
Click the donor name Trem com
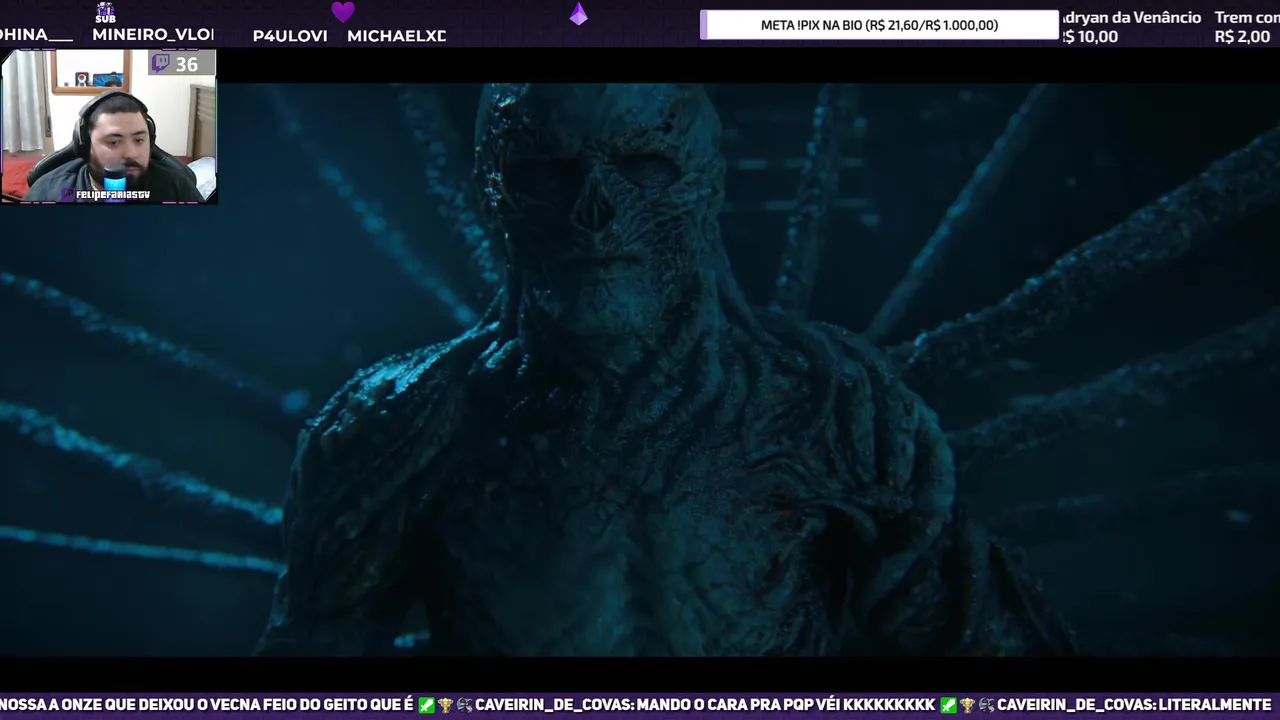(1247, 18)
